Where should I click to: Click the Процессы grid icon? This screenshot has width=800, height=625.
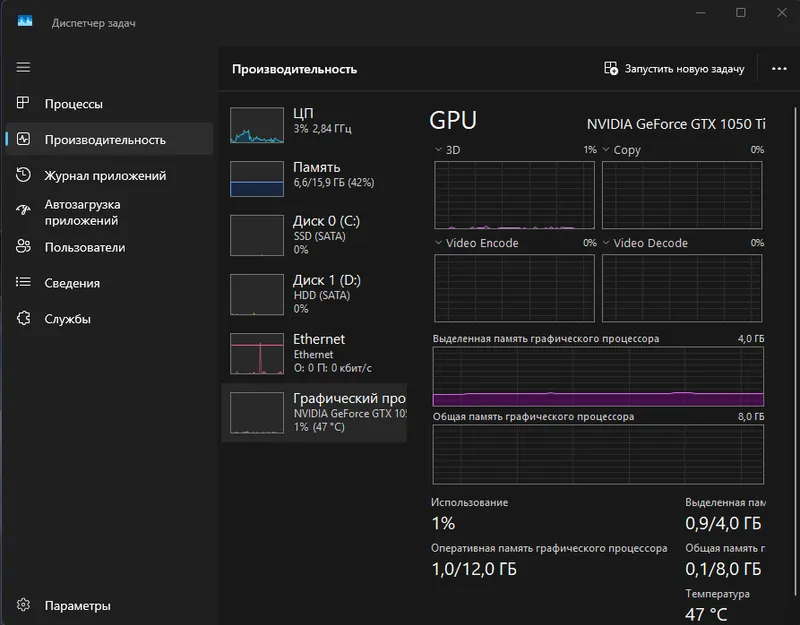[23, 103]
